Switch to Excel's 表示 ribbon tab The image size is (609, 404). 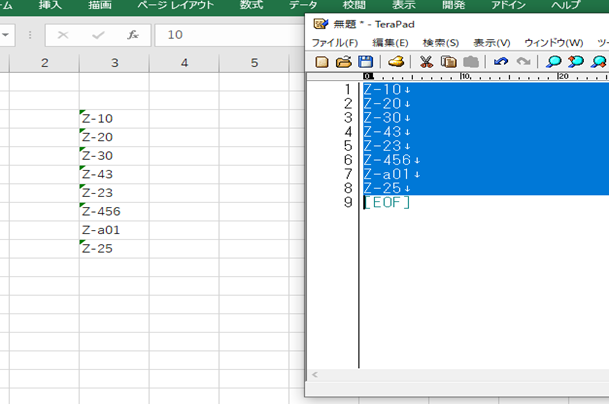tap(404, 5)
